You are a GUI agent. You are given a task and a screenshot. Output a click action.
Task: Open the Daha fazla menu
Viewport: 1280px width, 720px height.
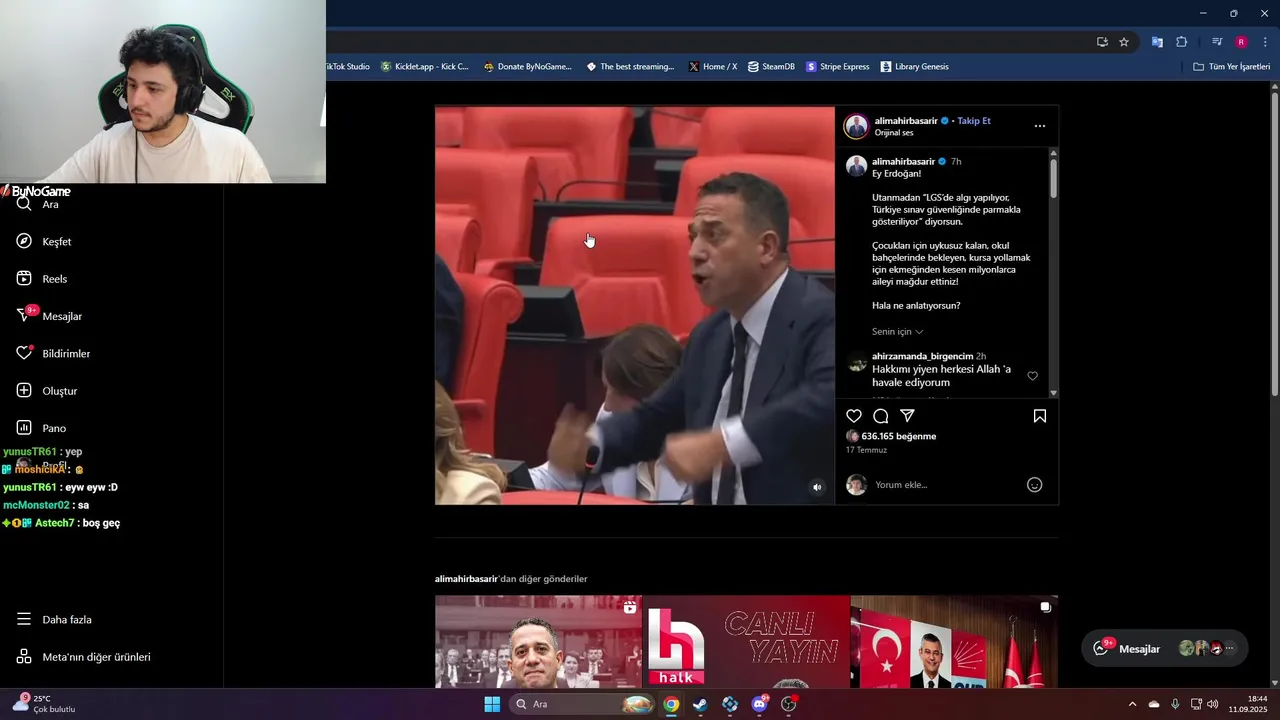coord(54,619)
